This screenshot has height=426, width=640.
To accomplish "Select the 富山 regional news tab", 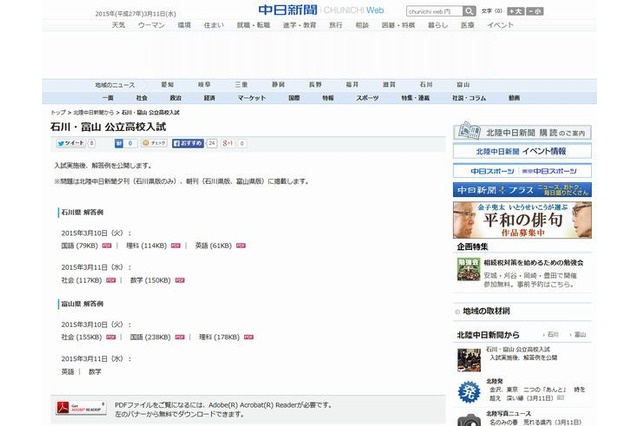I will (463, 84).
